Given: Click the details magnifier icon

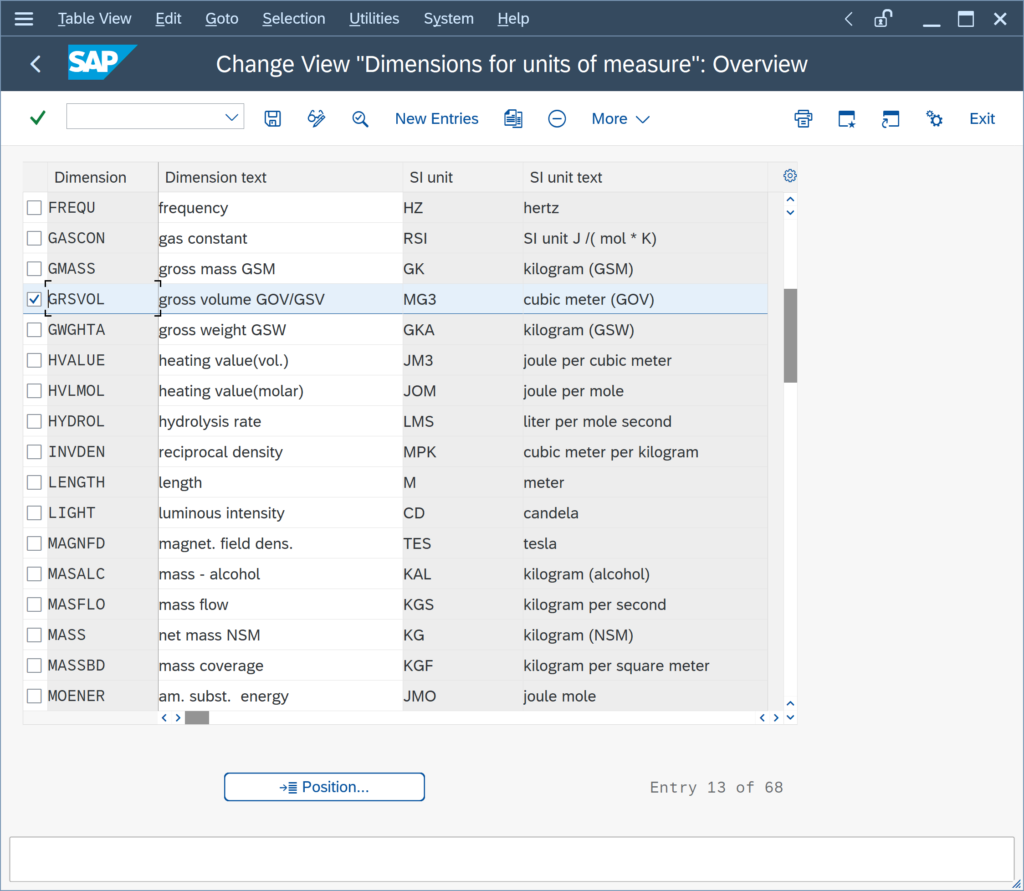Looking at the screenshot, I should (360, 118).
